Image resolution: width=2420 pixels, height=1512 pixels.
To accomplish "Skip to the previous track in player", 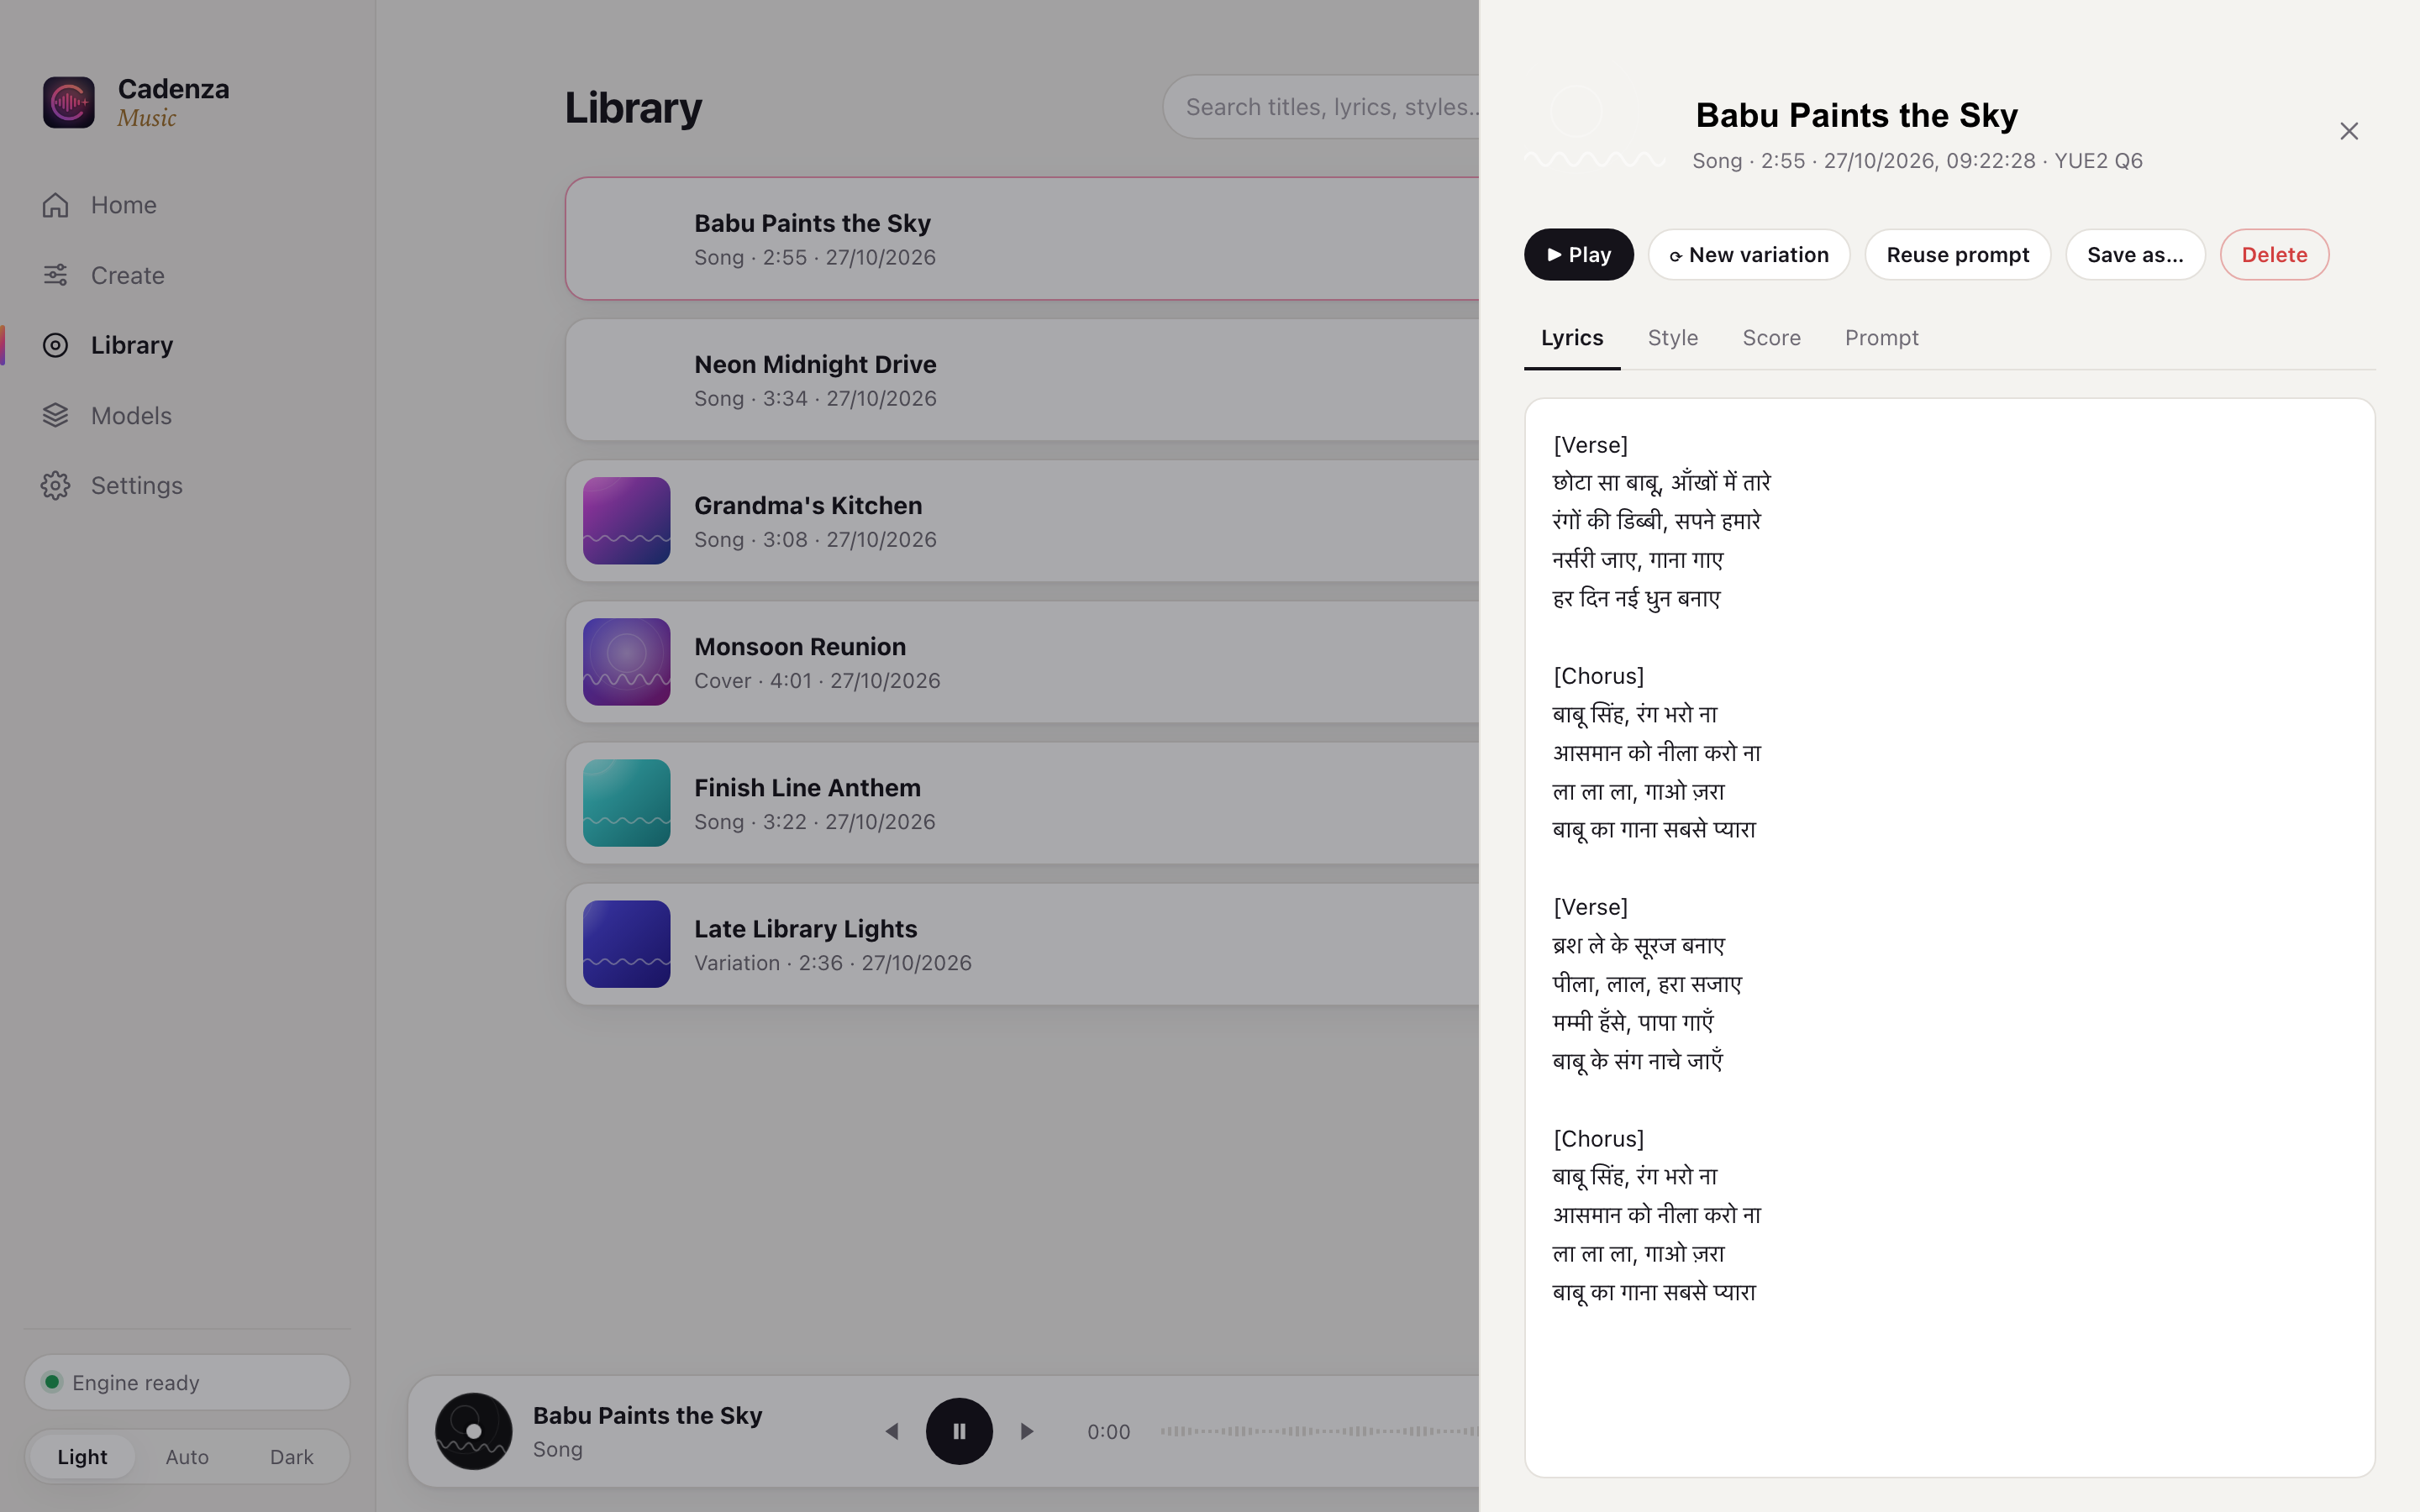I will pos(892,1431).
